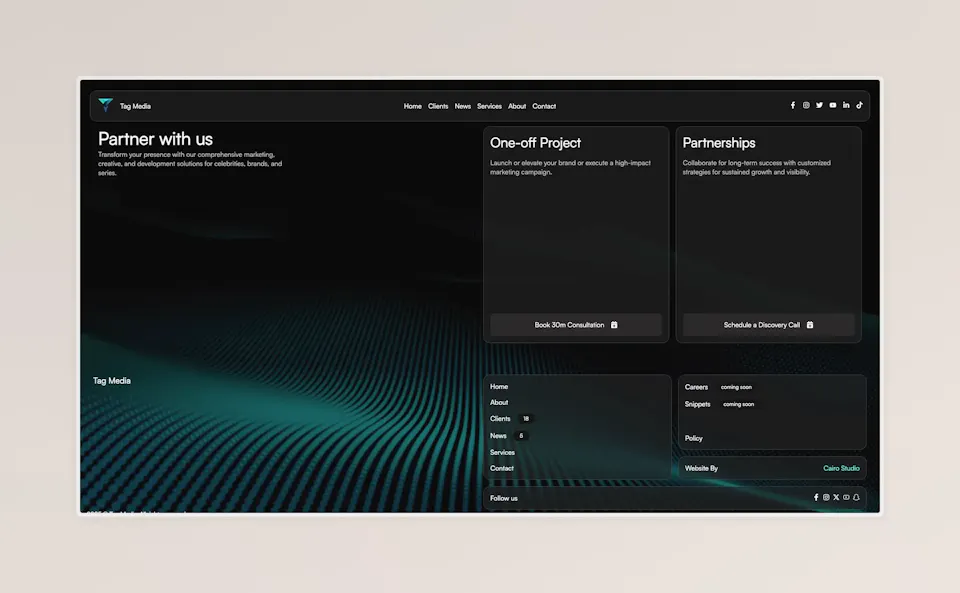The height and width of the screenshot is (593, 960).
Task: Open Facebook from the header icons
Action: (x=793, y=105)
